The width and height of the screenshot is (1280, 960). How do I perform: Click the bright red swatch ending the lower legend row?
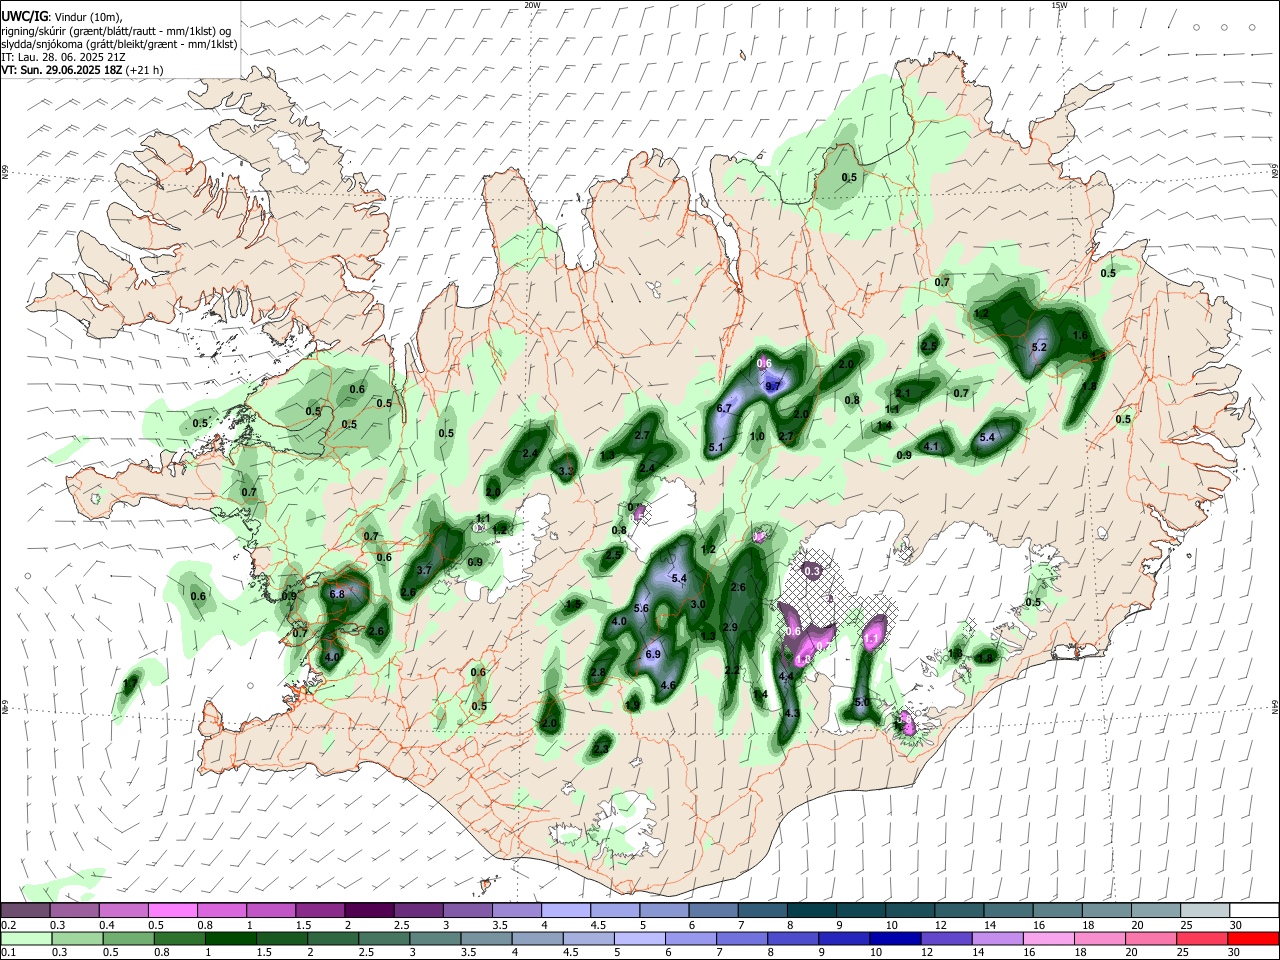tap(1255, 940)
